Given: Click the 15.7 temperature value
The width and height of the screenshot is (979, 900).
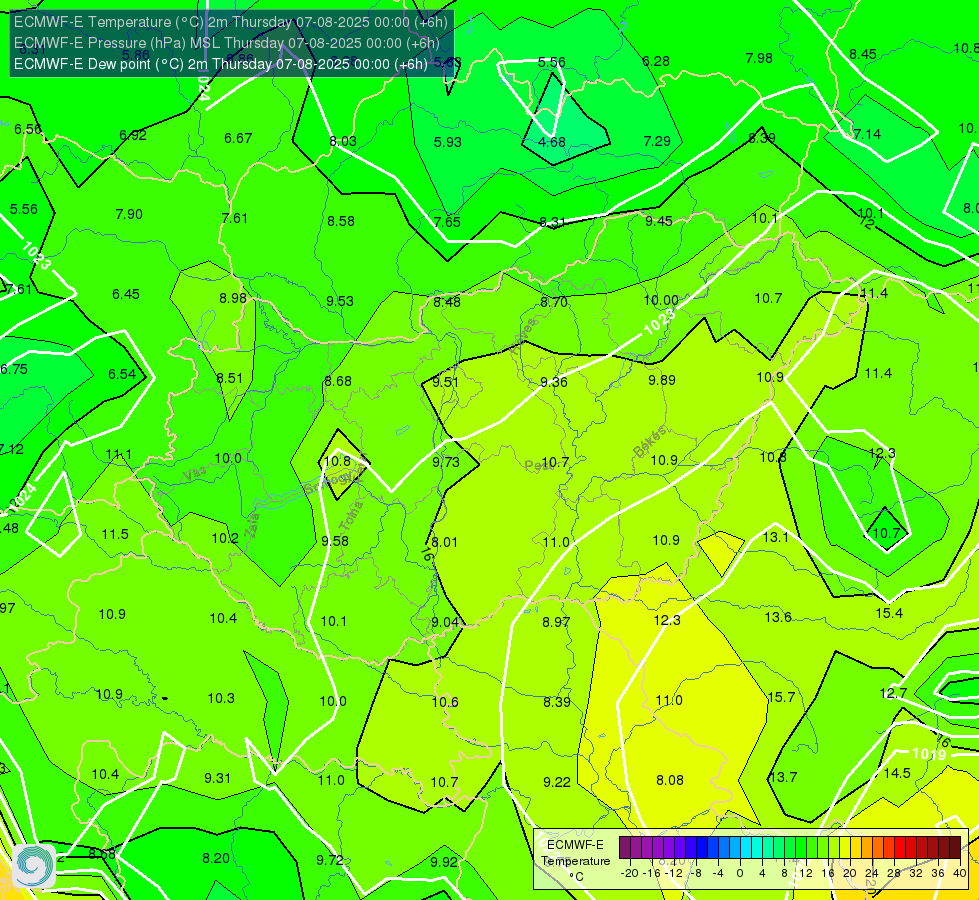Looking at the screenshot, I should pyautogui.click(x=781, y=697).
